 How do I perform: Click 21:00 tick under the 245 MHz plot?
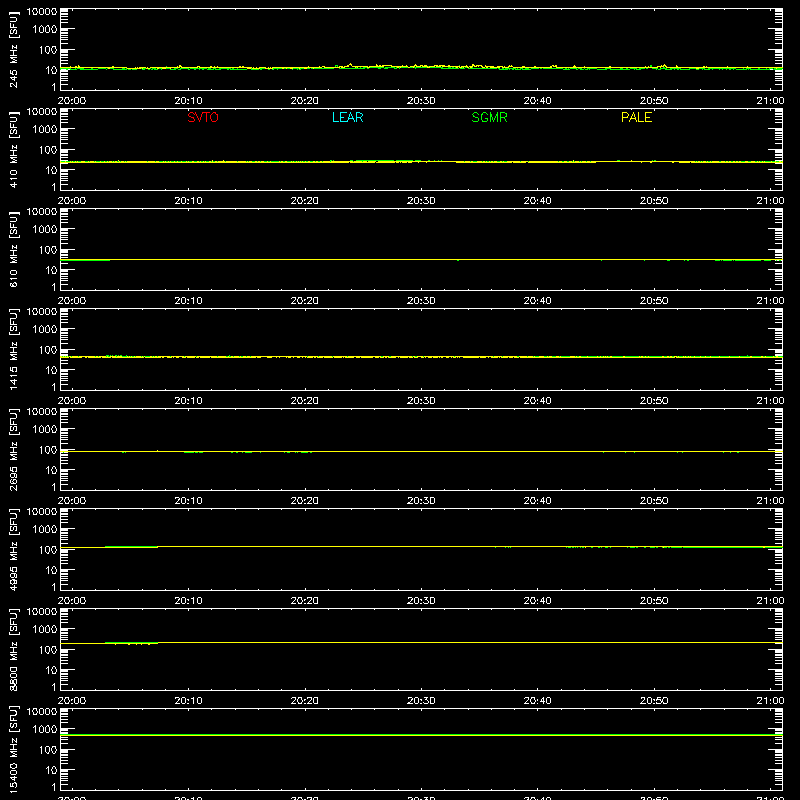tap(770, 101)
